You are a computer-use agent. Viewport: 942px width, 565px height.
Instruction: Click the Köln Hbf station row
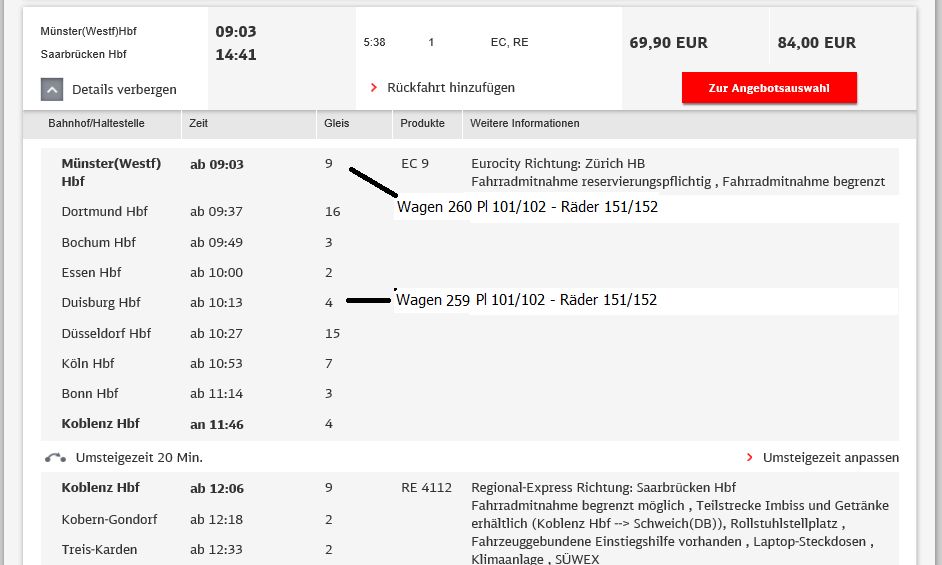88,364
